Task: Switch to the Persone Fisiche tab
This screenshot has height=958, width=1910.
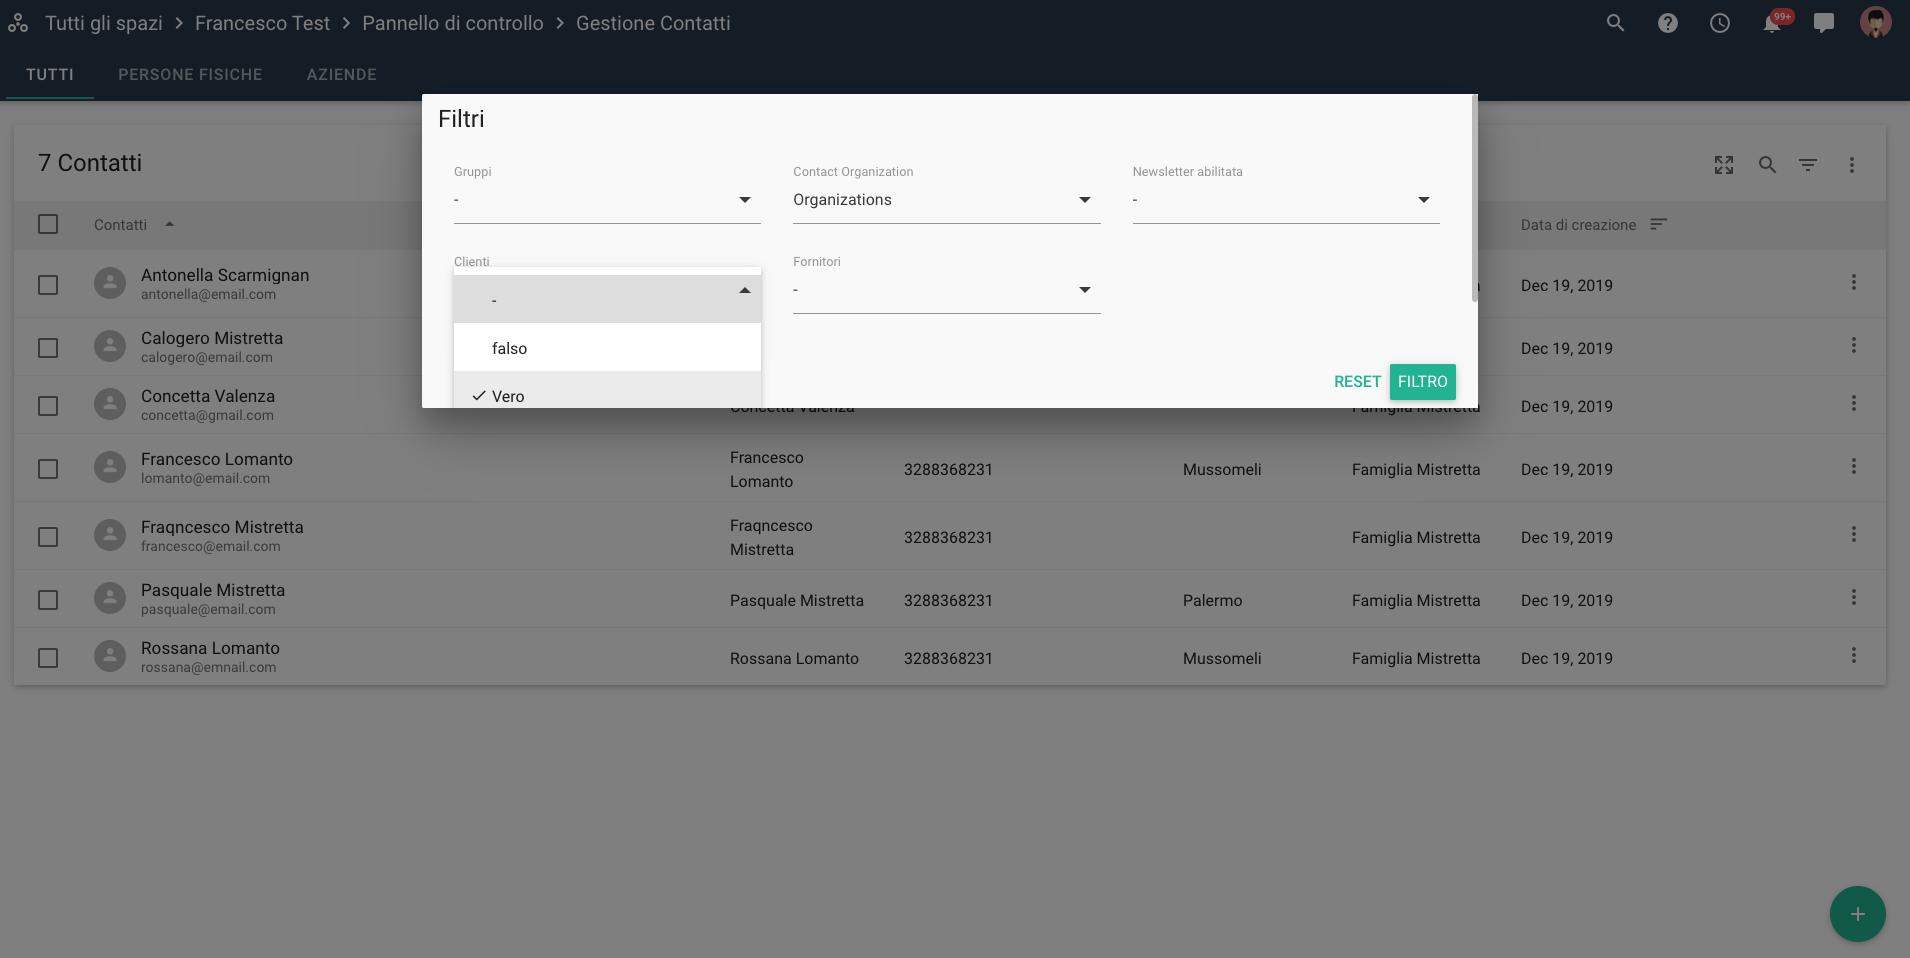Action: click(x=190, y=75)
